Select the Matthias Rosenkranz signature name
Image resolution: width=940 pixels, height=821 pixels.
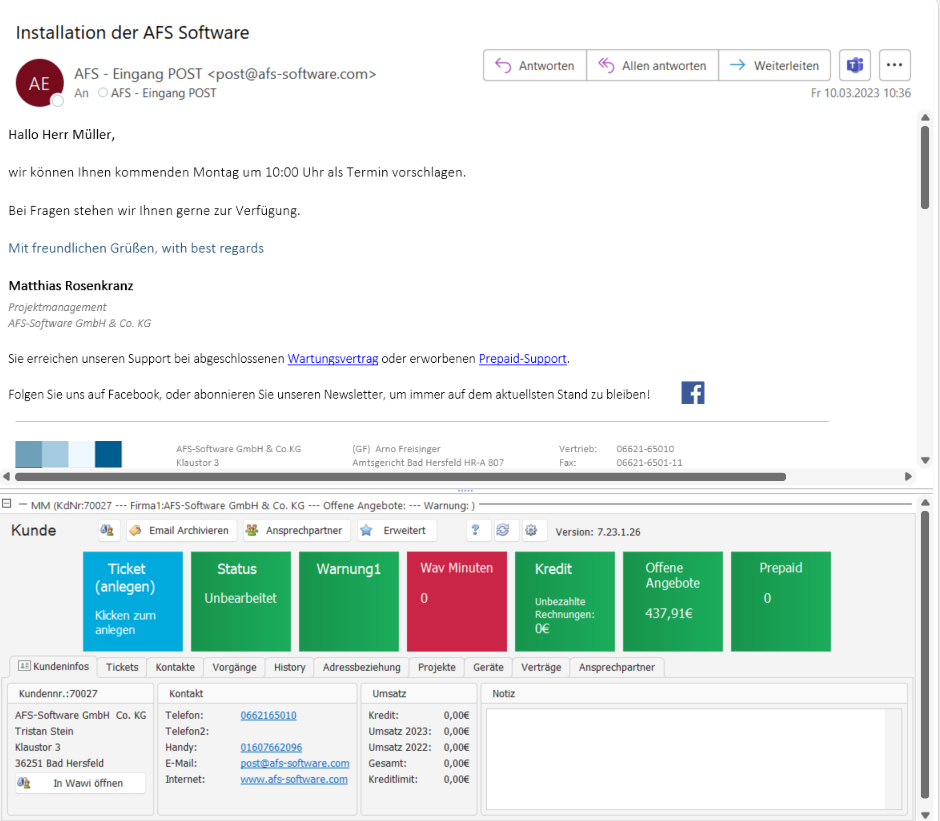pyautogui.click(x=71, y=285)
